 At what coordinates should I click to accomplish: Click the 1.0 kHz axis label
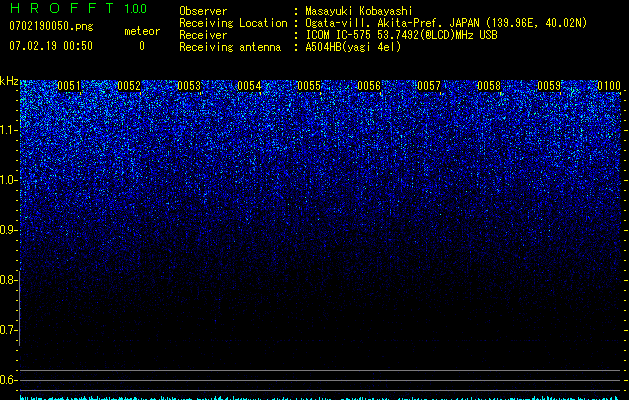point(8,180)
